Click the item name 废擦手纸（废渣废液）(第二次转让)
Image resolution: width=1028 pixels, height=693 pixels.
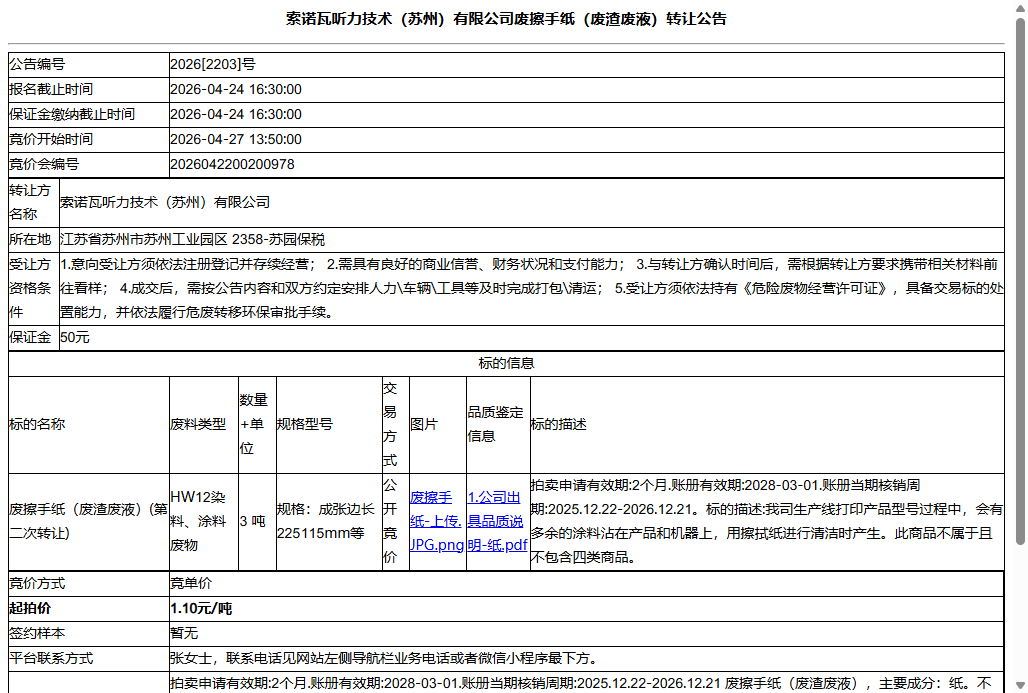[89, 521]
